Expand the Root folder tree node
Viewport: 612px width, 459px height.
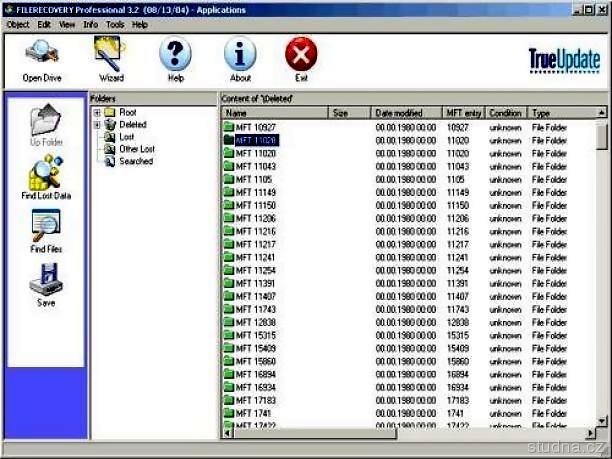[x=97, y=113]
